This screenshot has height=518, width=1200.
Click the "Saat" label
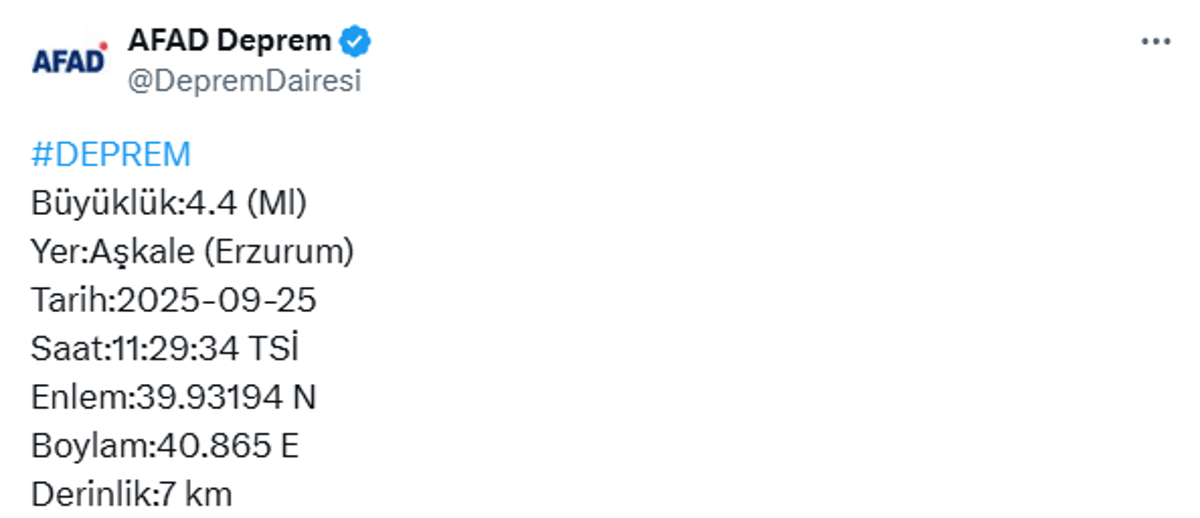pos(66,349)
